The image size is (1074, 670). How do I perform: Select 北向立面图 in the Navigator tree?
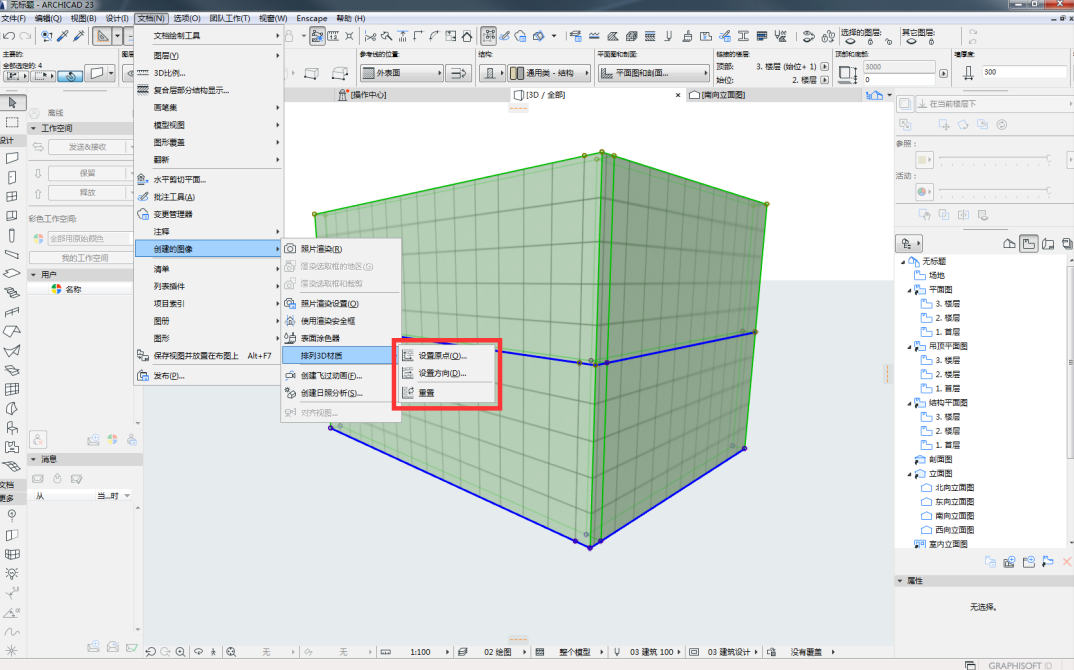click(x=954, y=488)
